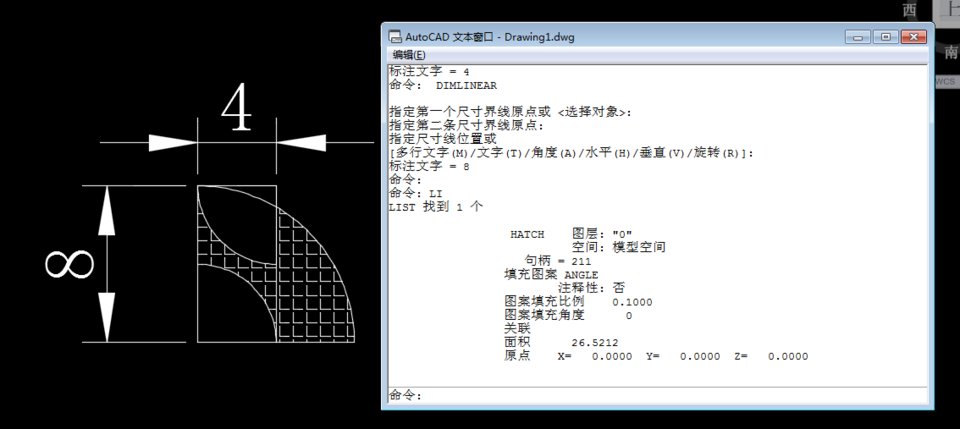
Task: Click the 西 face on the ViewCube
Action: [910, 9]
